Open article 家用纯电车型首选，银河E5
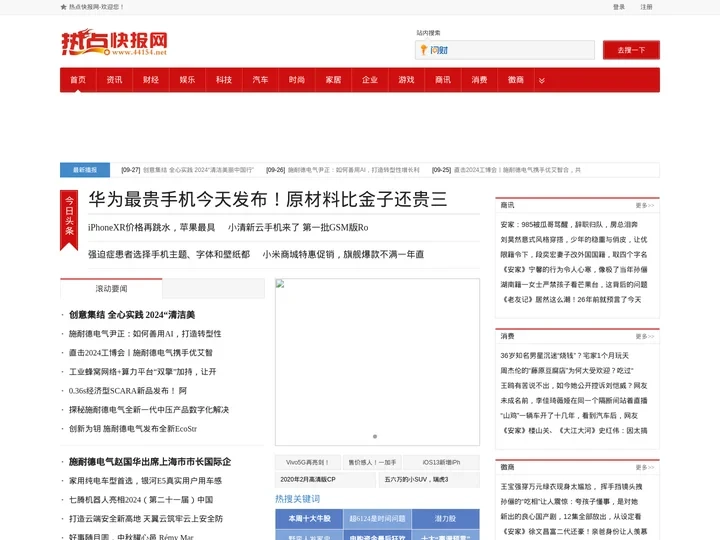The height and width of the screenshot is (540, 720). pyautogui.click(x=145, y=481)
